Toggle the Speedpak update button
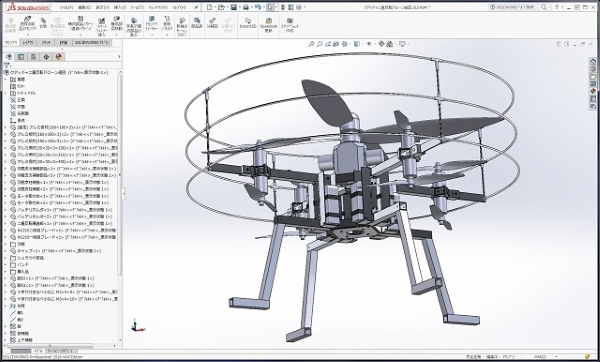This screenshot has height=362, width=600. pyautogui.click(x=268, y=24)
